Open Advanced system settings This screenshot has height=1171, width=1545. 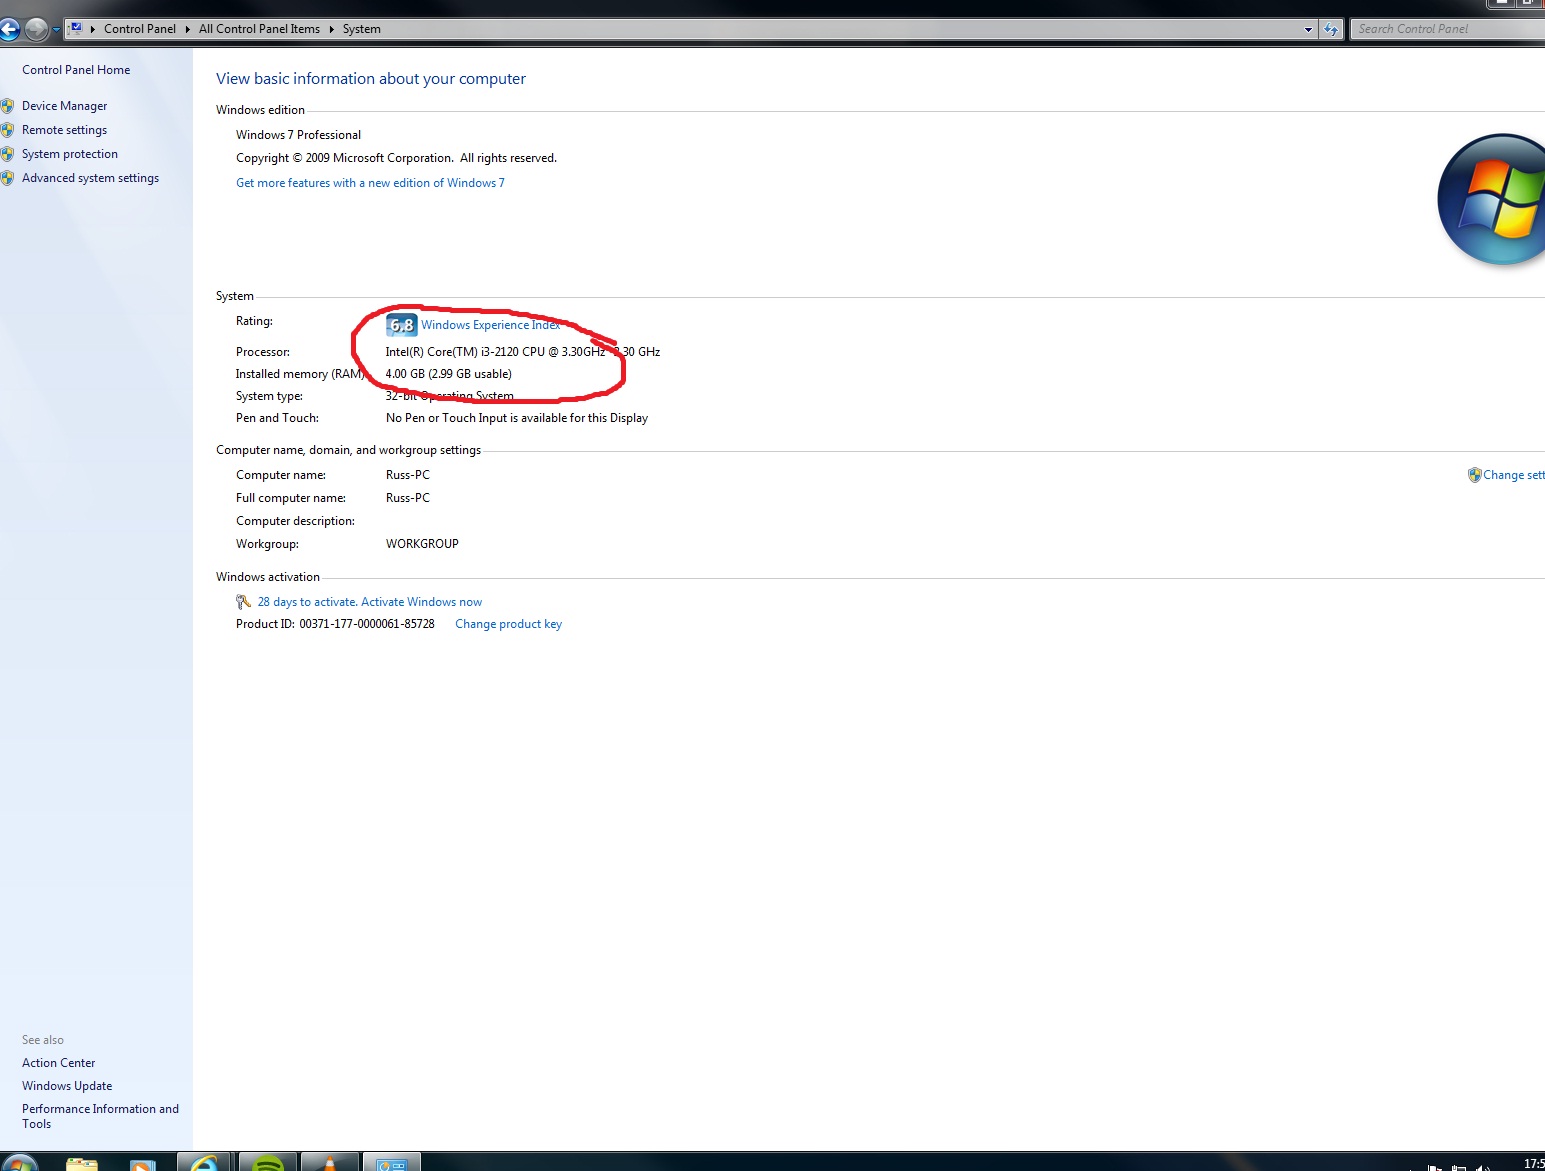[x=90, y=178]
